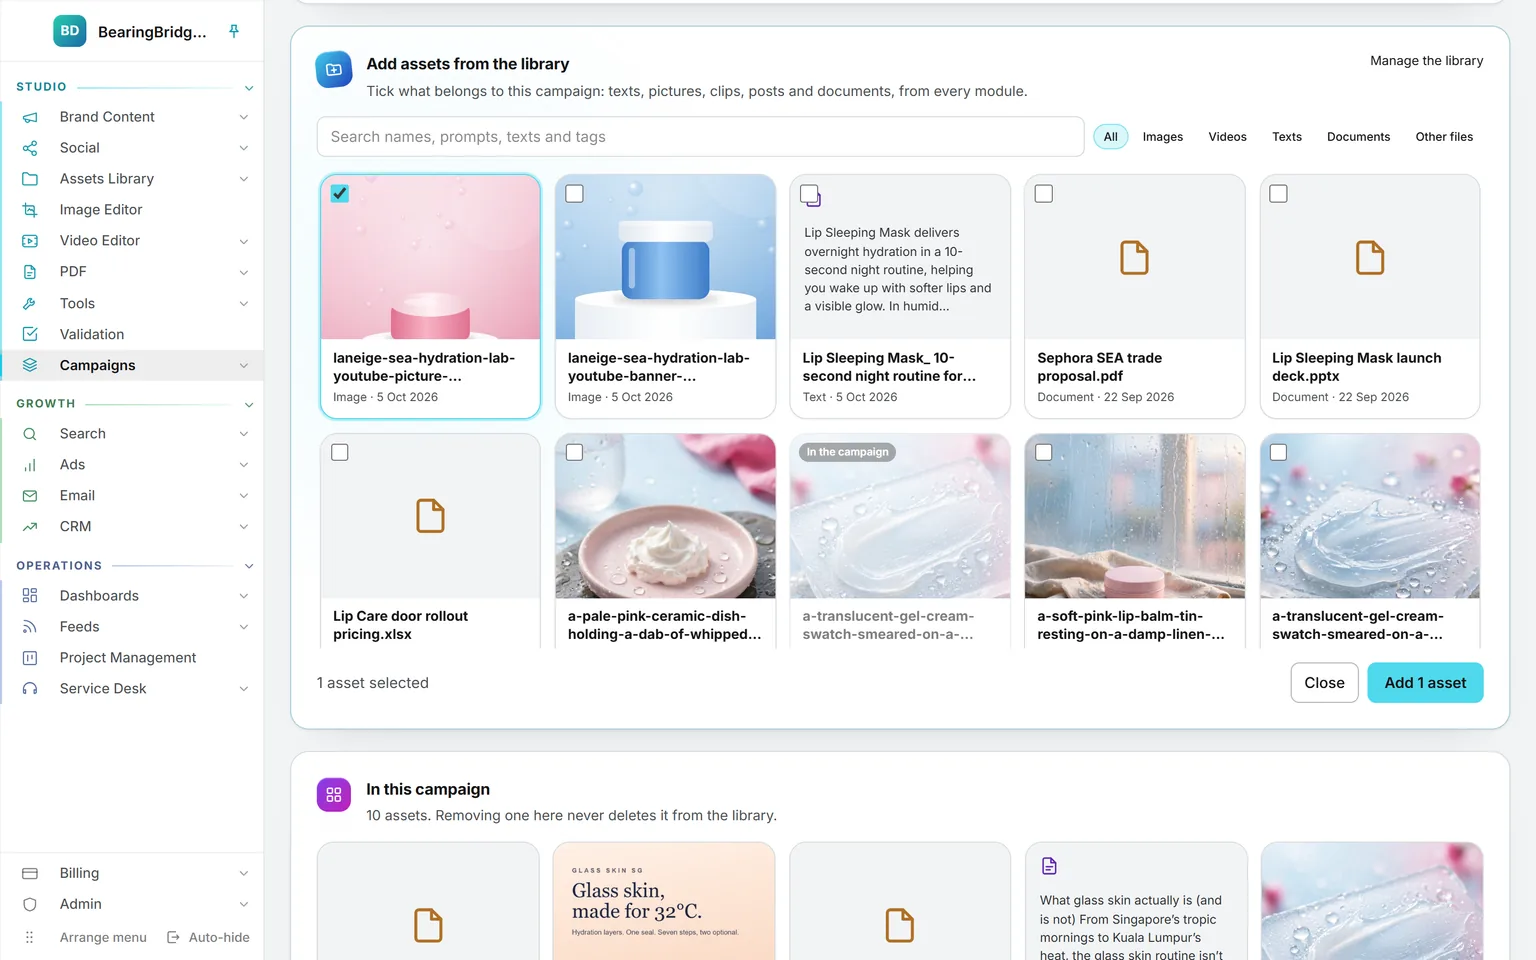Click the Search magnifier icon in sidebar
Screen dimensions: 1536x960
point(30,434)
